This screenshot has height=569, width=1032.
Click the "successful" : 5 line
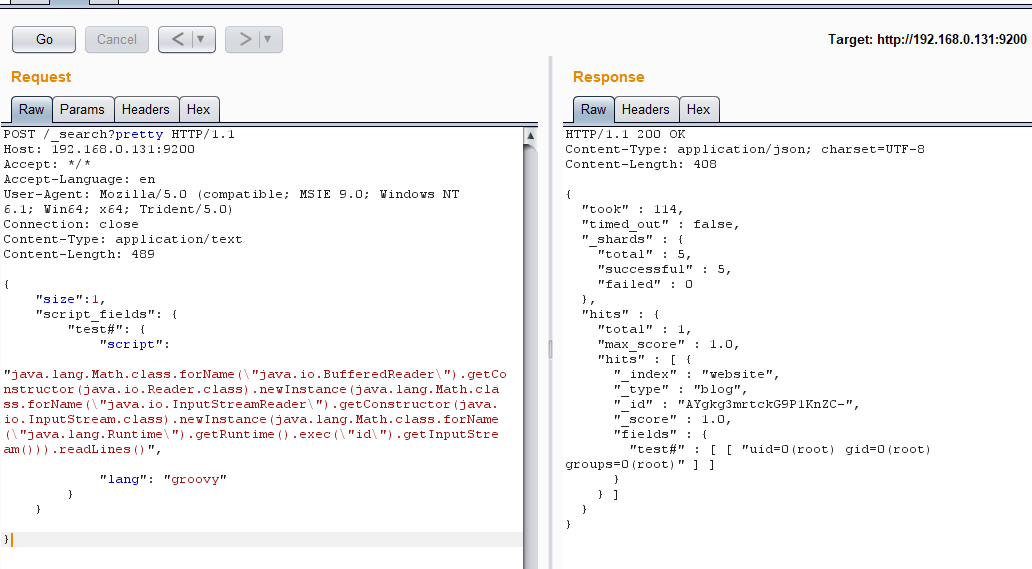pyautogui.click(x=665, y=270)
